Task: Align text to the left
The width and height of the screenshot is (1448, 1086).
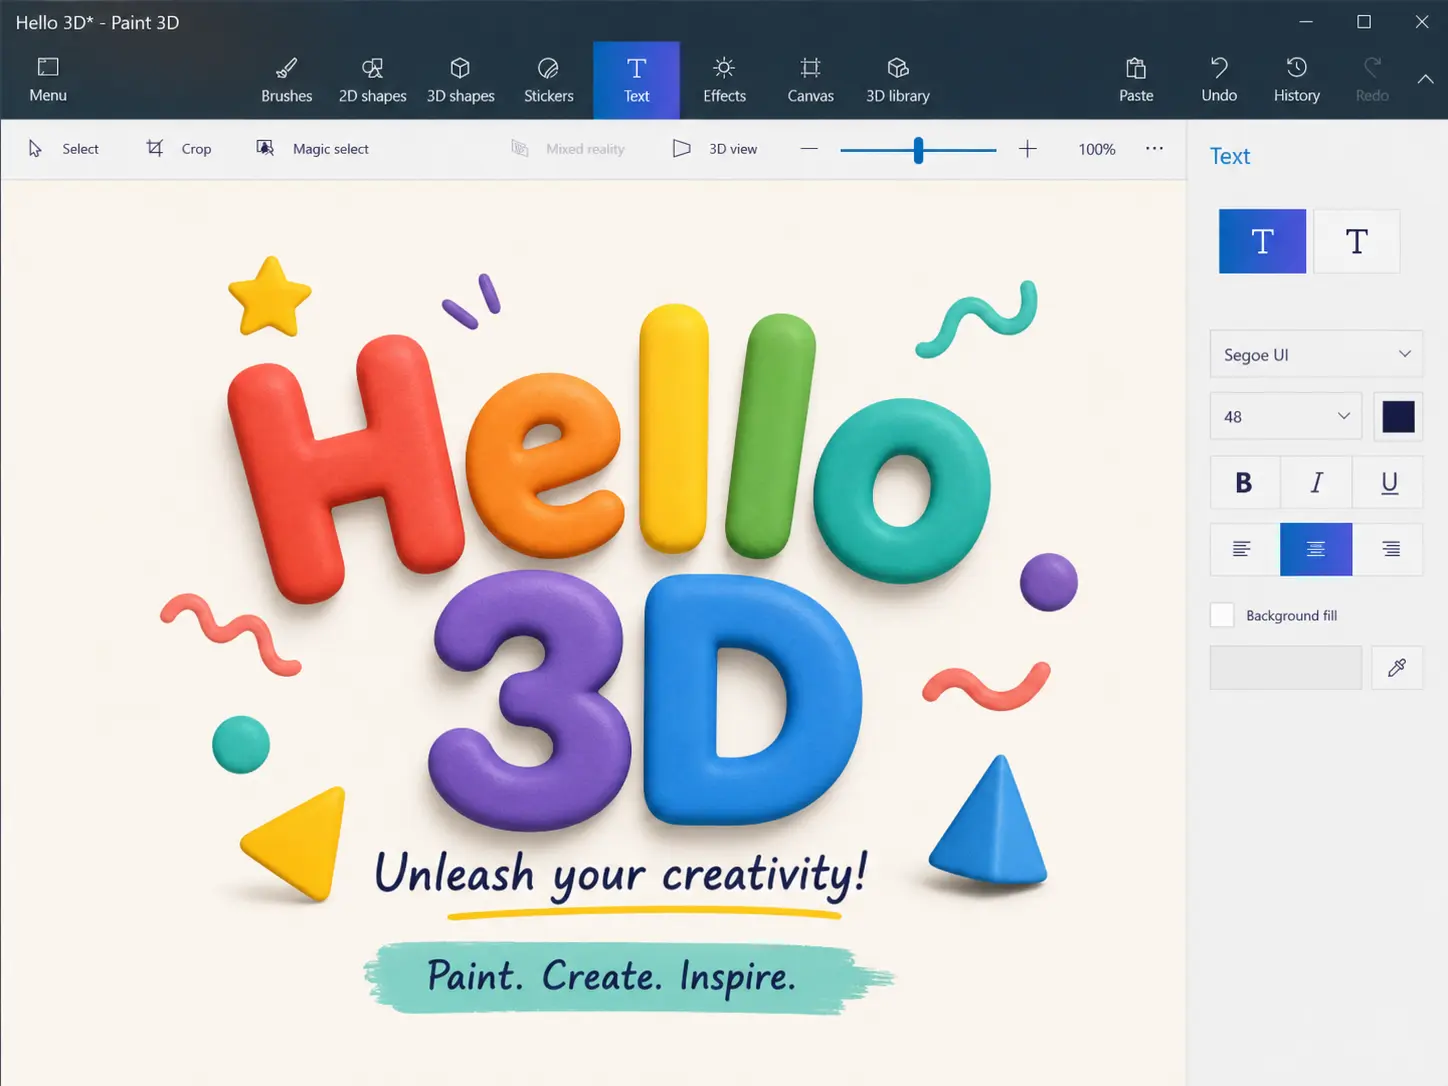Action: (1245, 549)
